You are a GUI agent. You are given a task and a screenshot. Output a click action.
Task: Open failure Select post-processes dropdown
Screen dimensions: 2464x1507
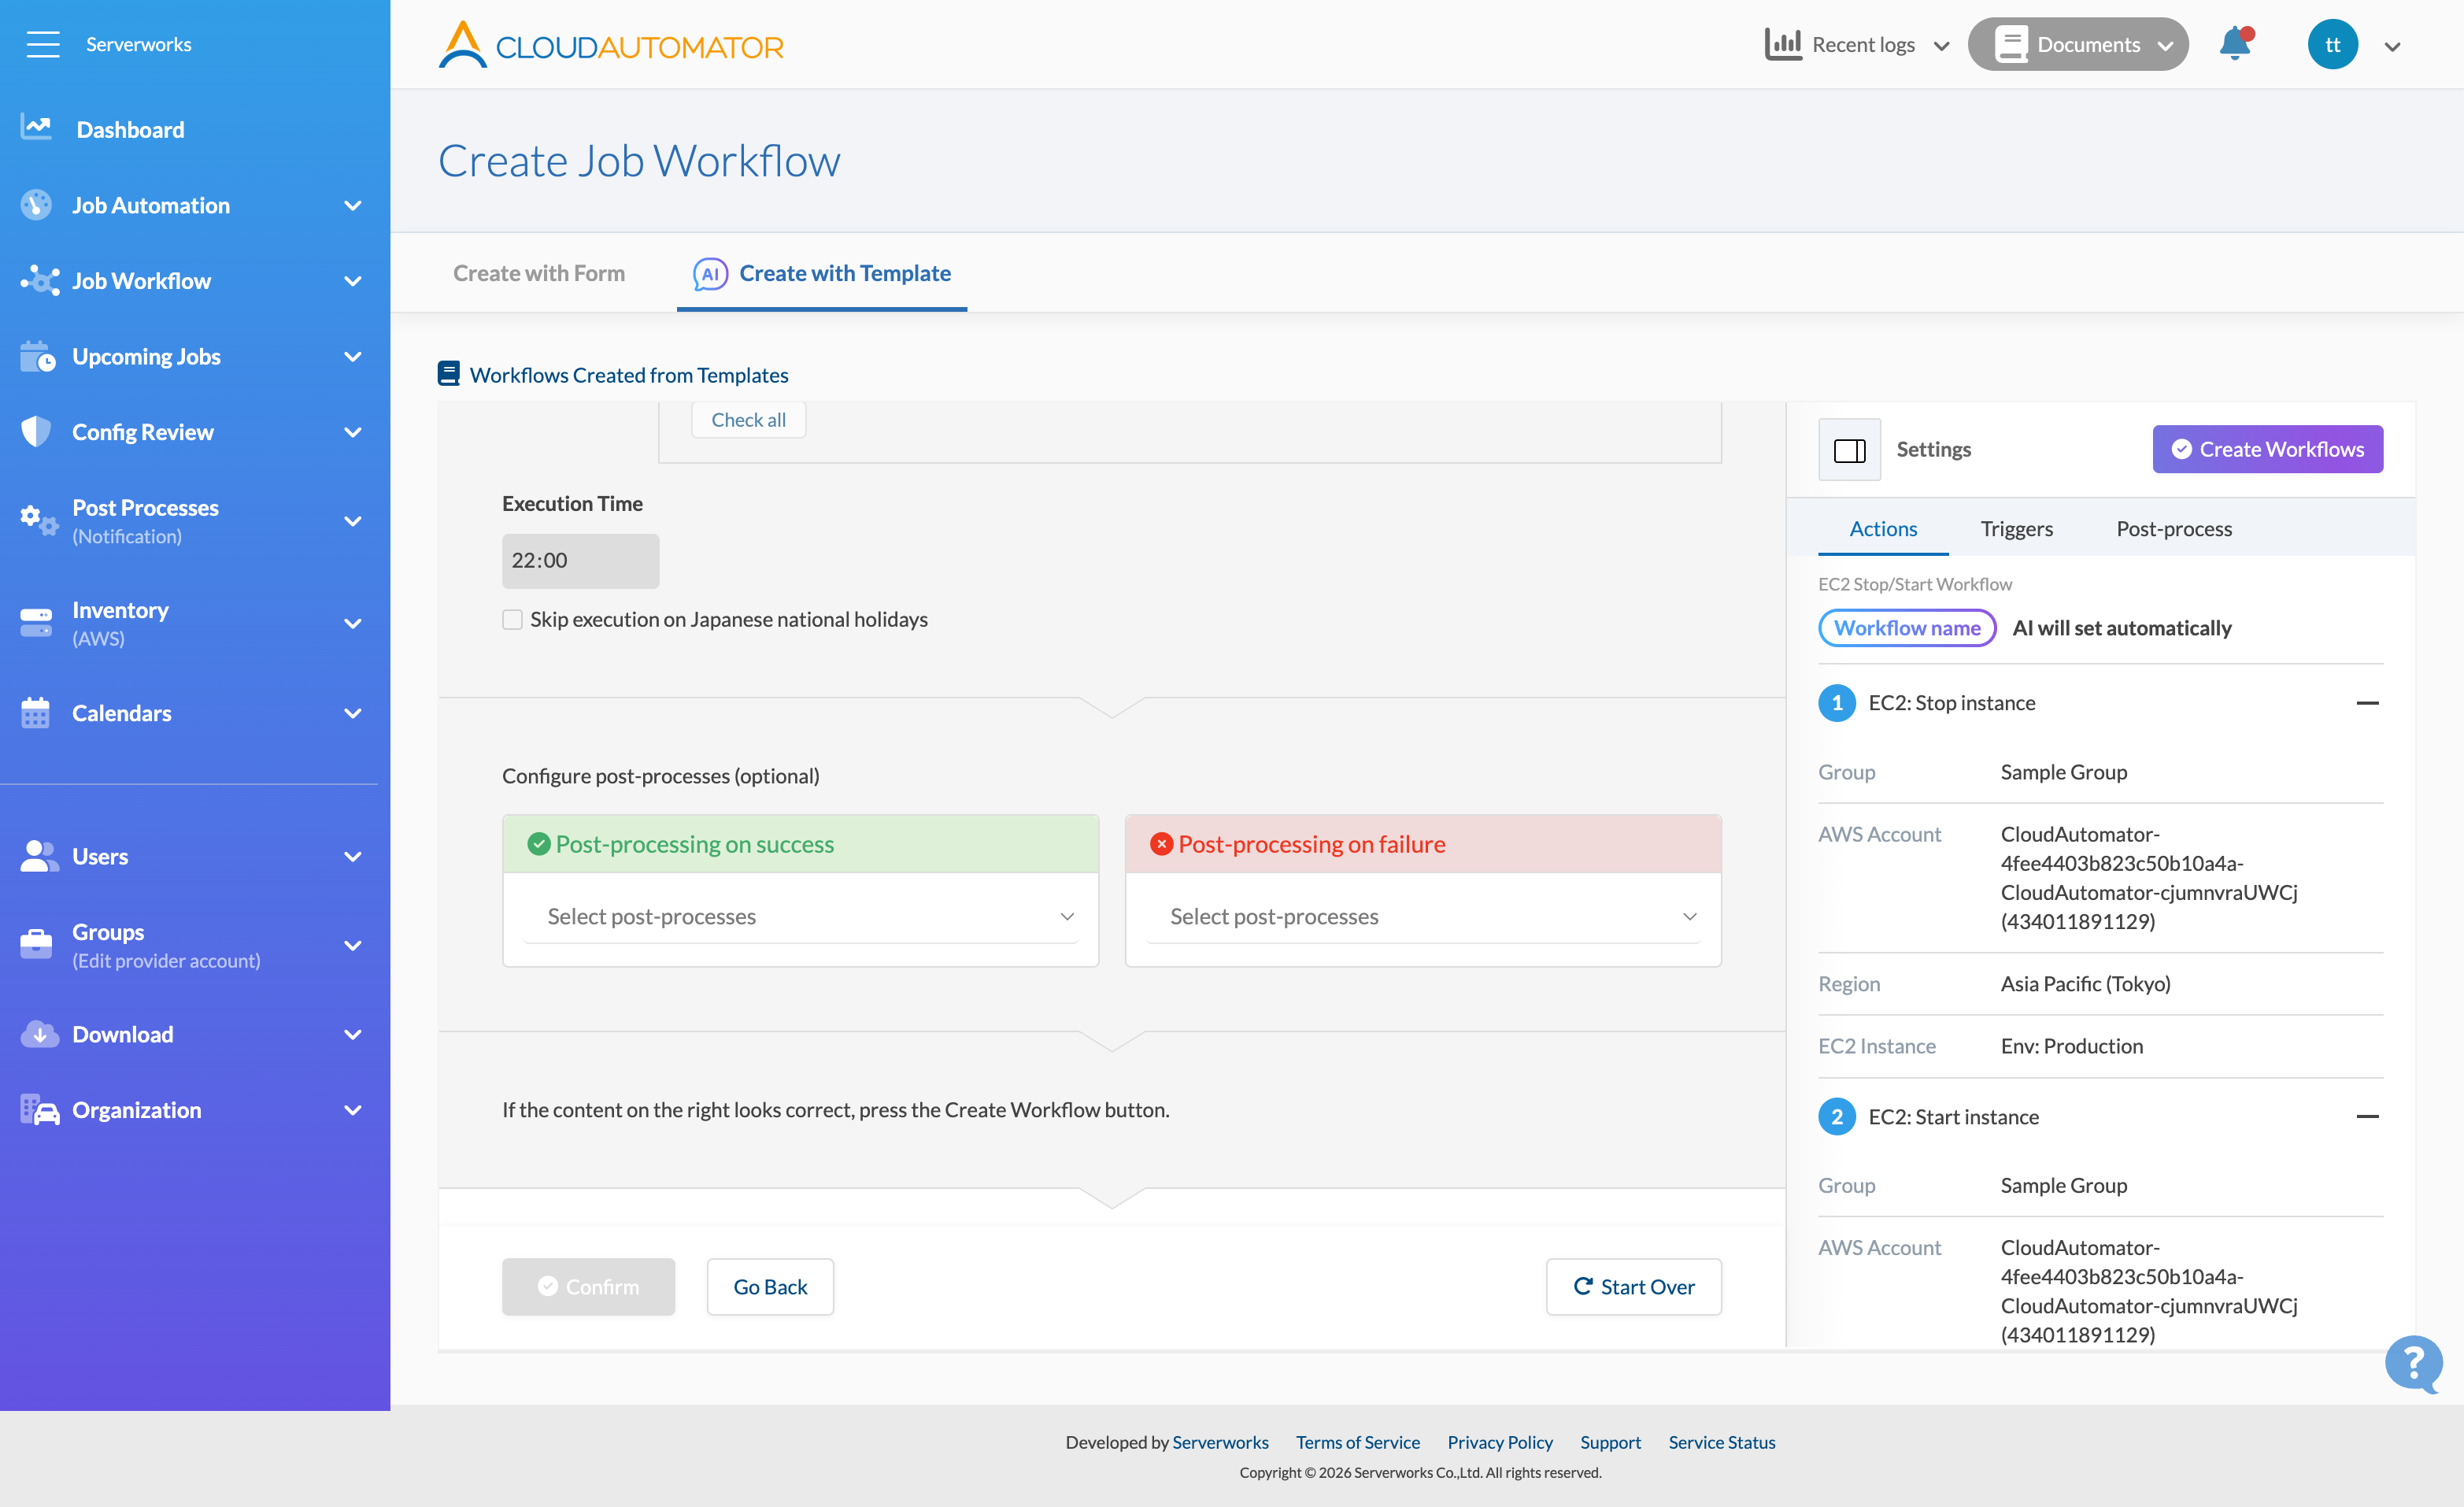point(1423,917)
